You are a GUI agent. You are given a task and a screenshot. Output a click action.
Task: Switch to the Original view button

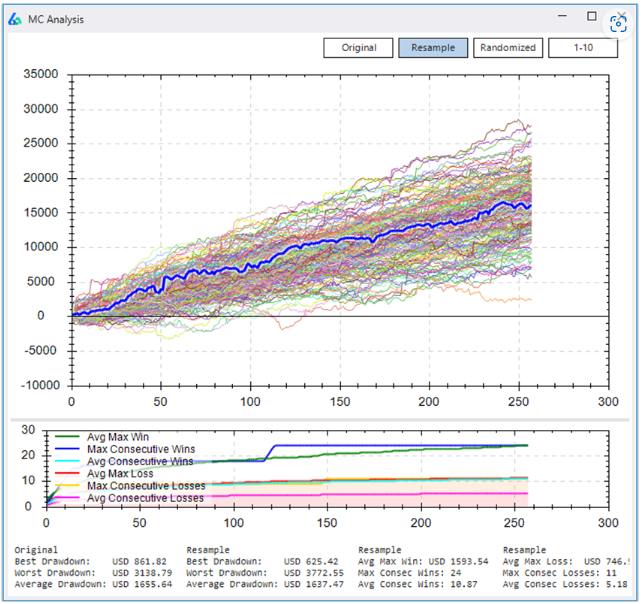[359, 47]
